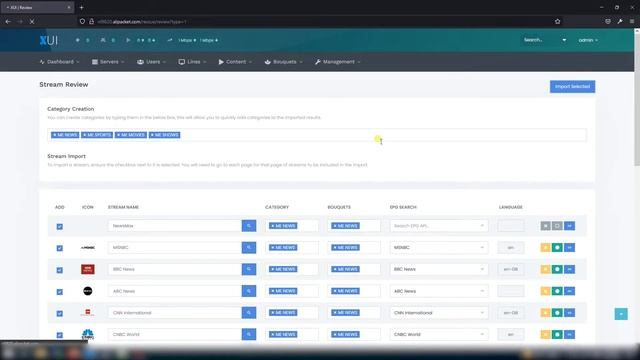Open the Content menu
The width and height of the screenshot is (640, 360).
pyautogui.click(x=235, y=62)
